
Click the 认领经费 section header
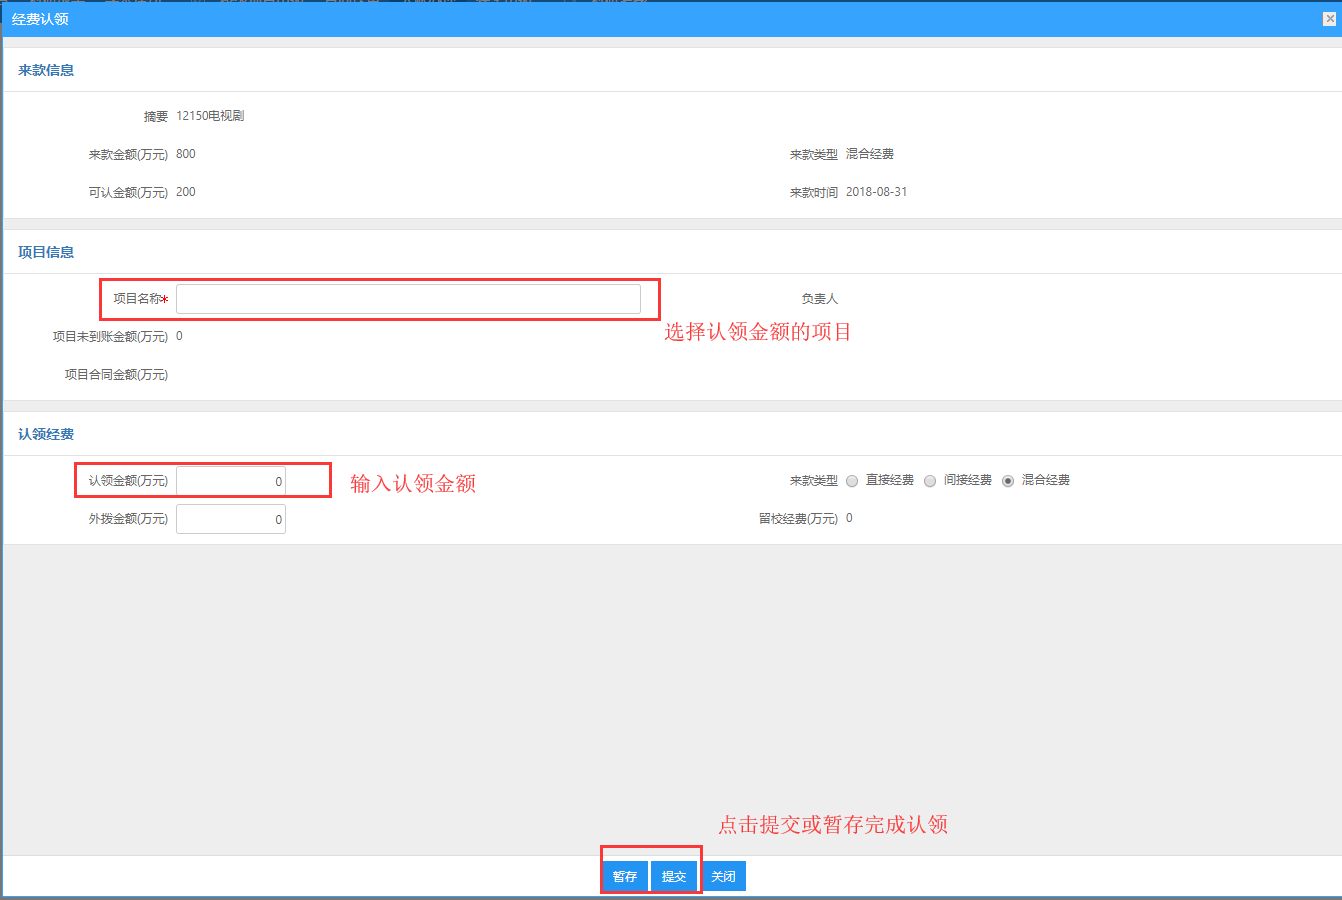(x=46, y=434)
